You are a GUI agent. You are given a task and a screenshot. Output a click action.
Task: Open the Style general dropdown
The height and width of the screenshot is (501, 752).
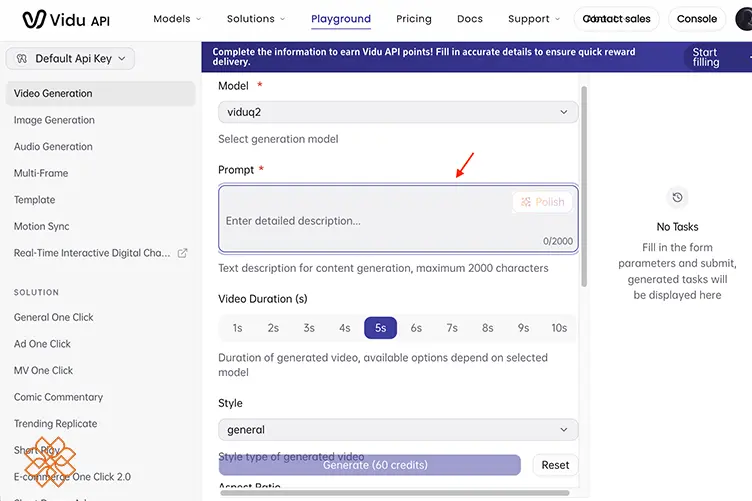(398, 430)
